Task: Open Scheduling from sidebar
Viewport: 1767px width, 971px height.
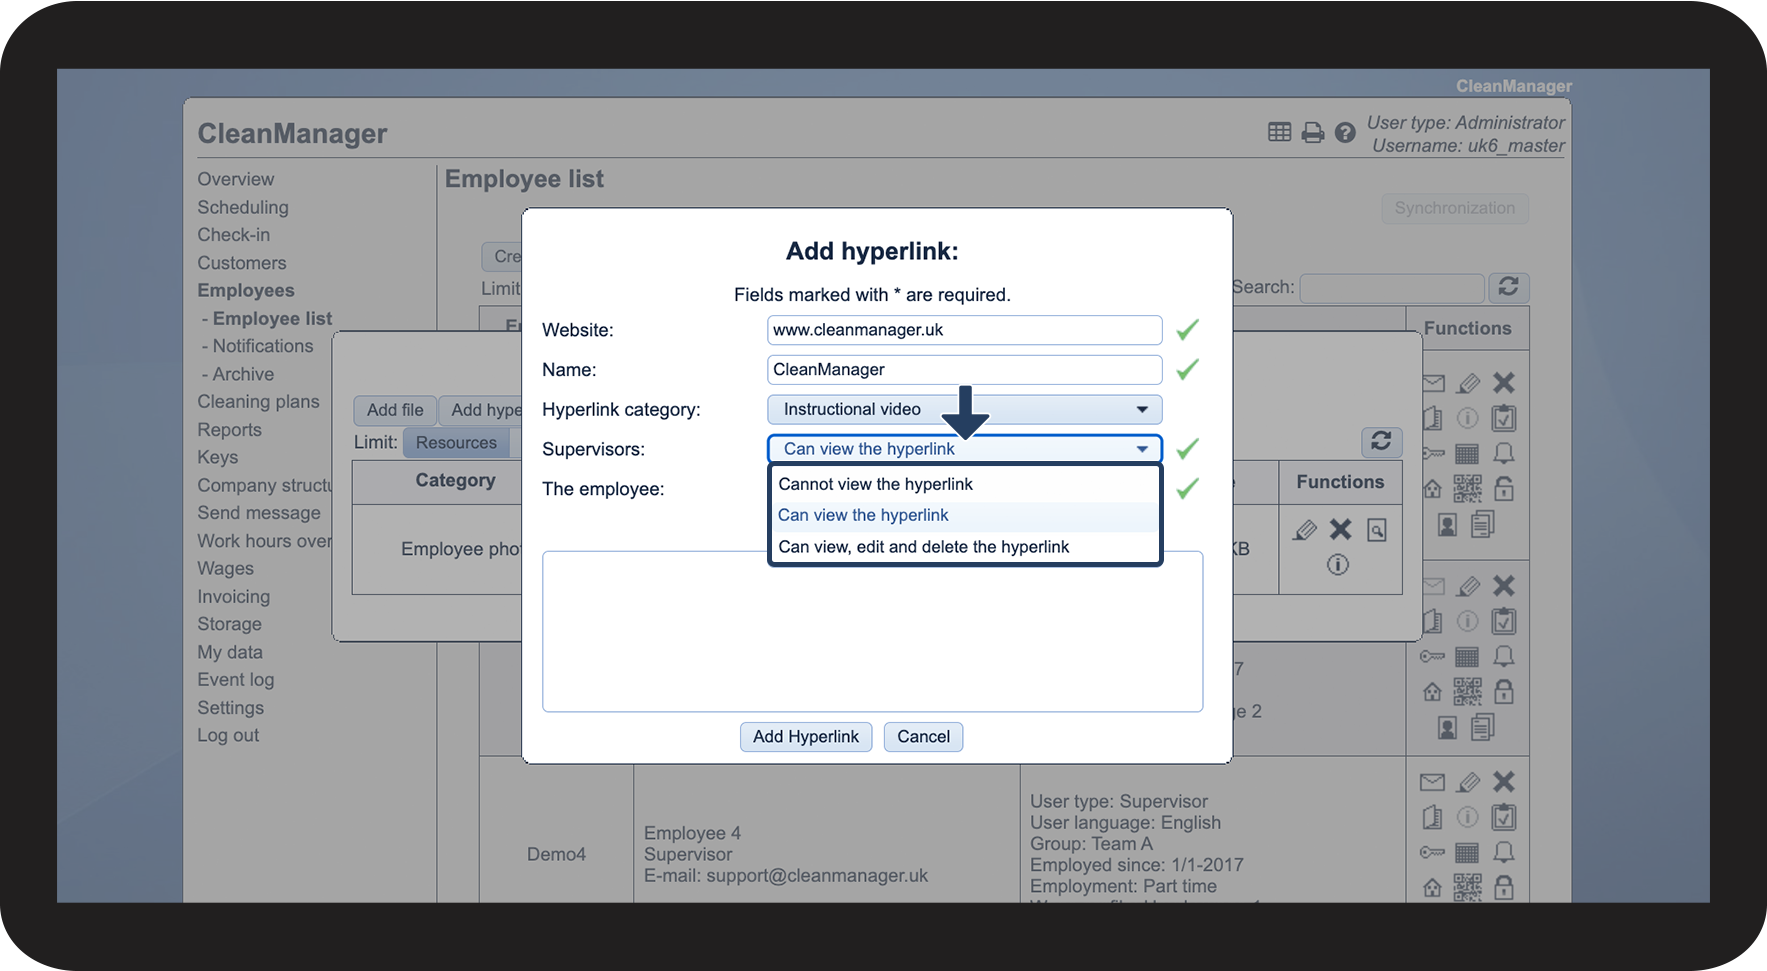Action: click(243, 207)
